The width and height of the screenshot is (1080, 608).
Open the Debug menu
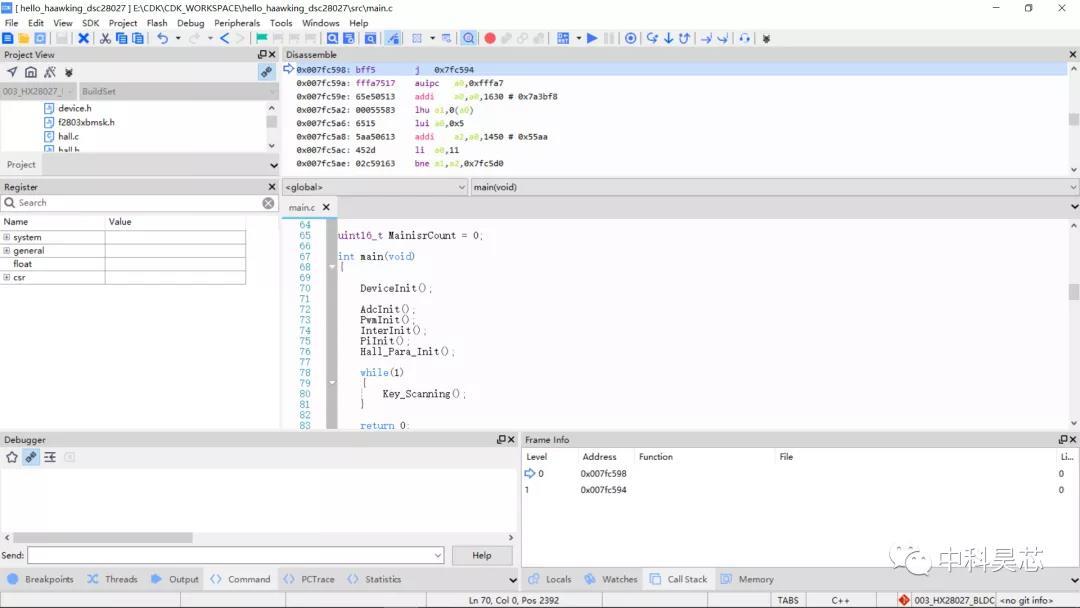tap(191, 23)
